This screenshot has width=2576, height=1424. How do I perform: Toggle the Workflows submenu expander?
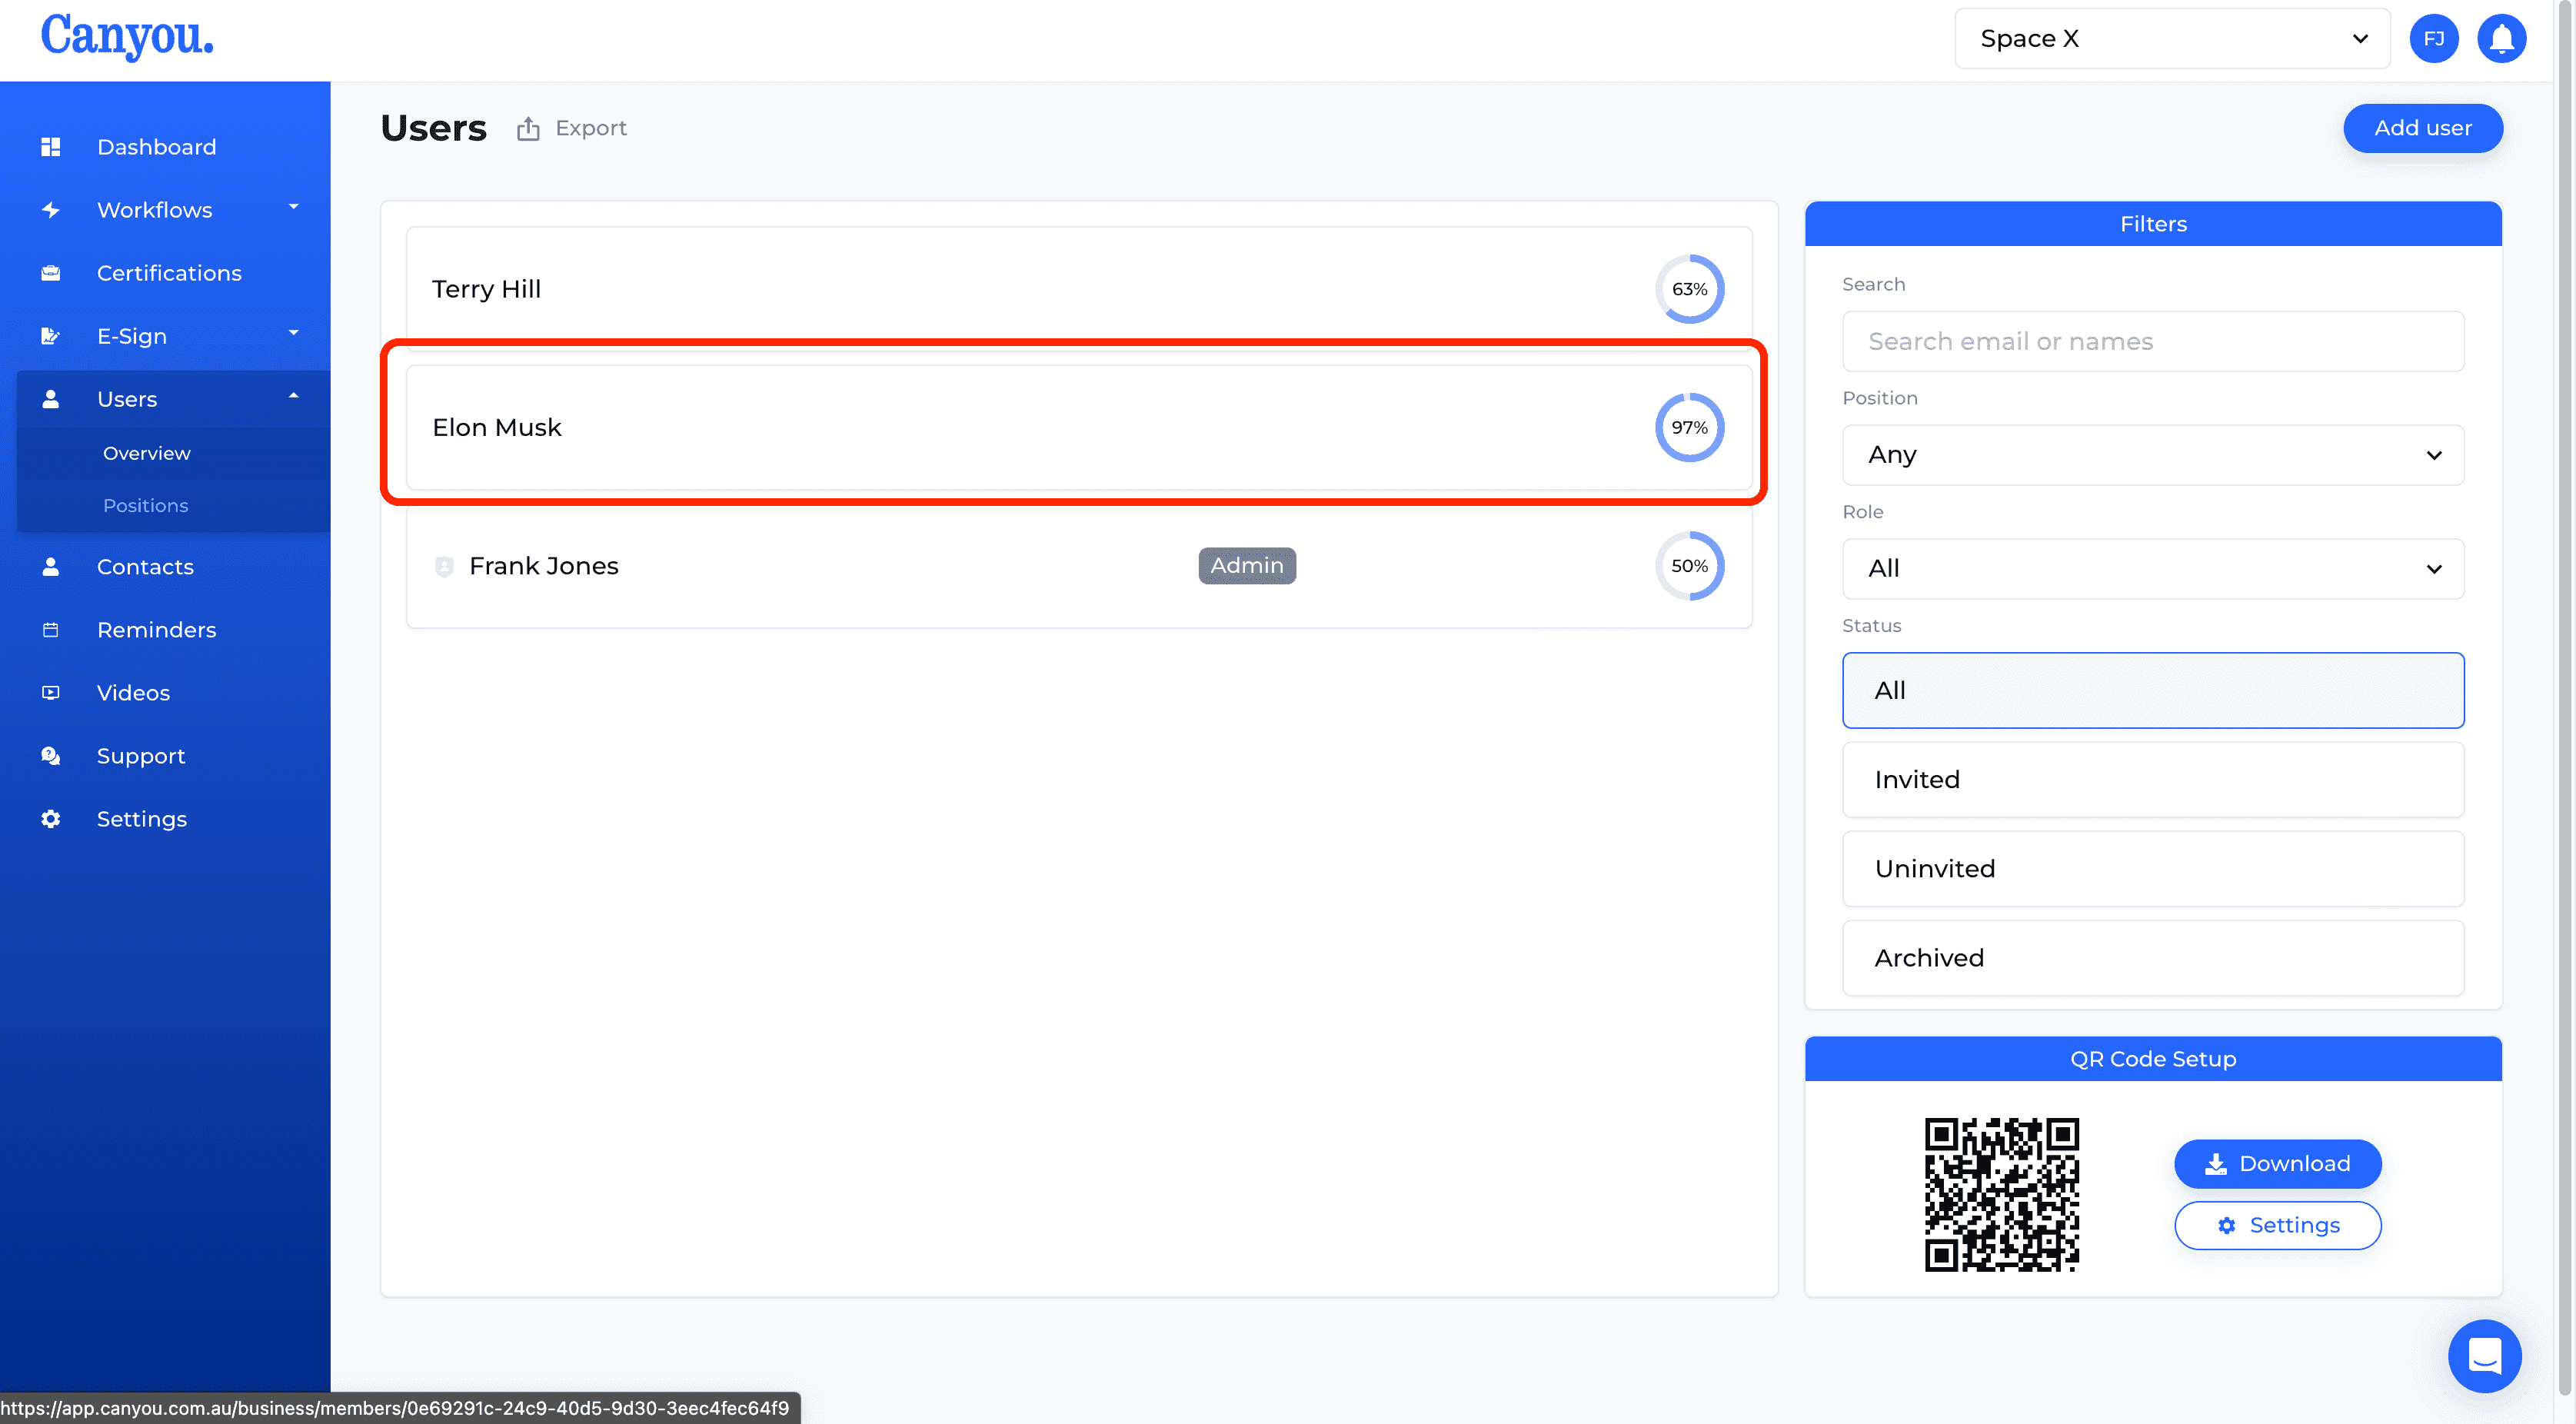(x=293, y=208)
